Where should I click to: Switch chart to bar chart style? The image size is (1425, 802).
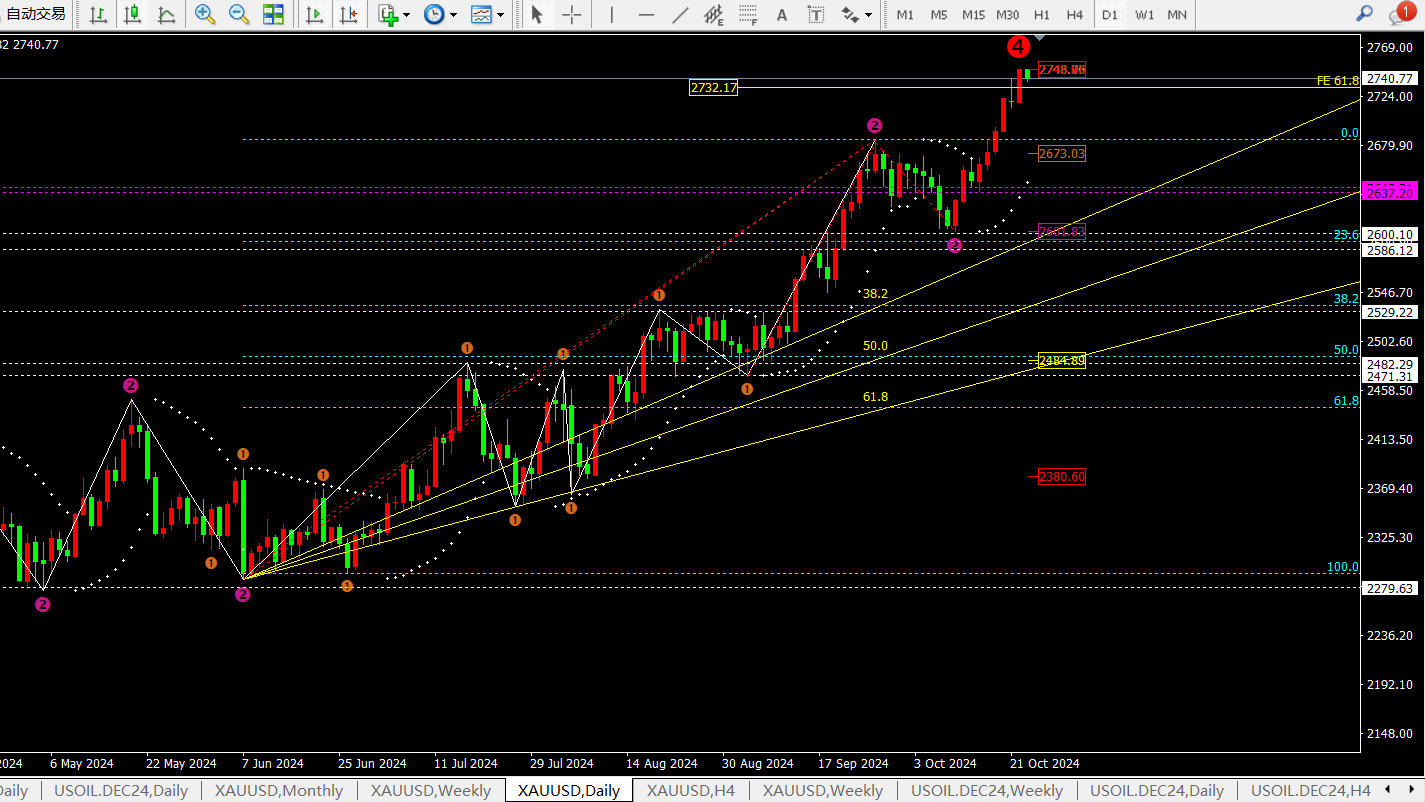(98, 14)
